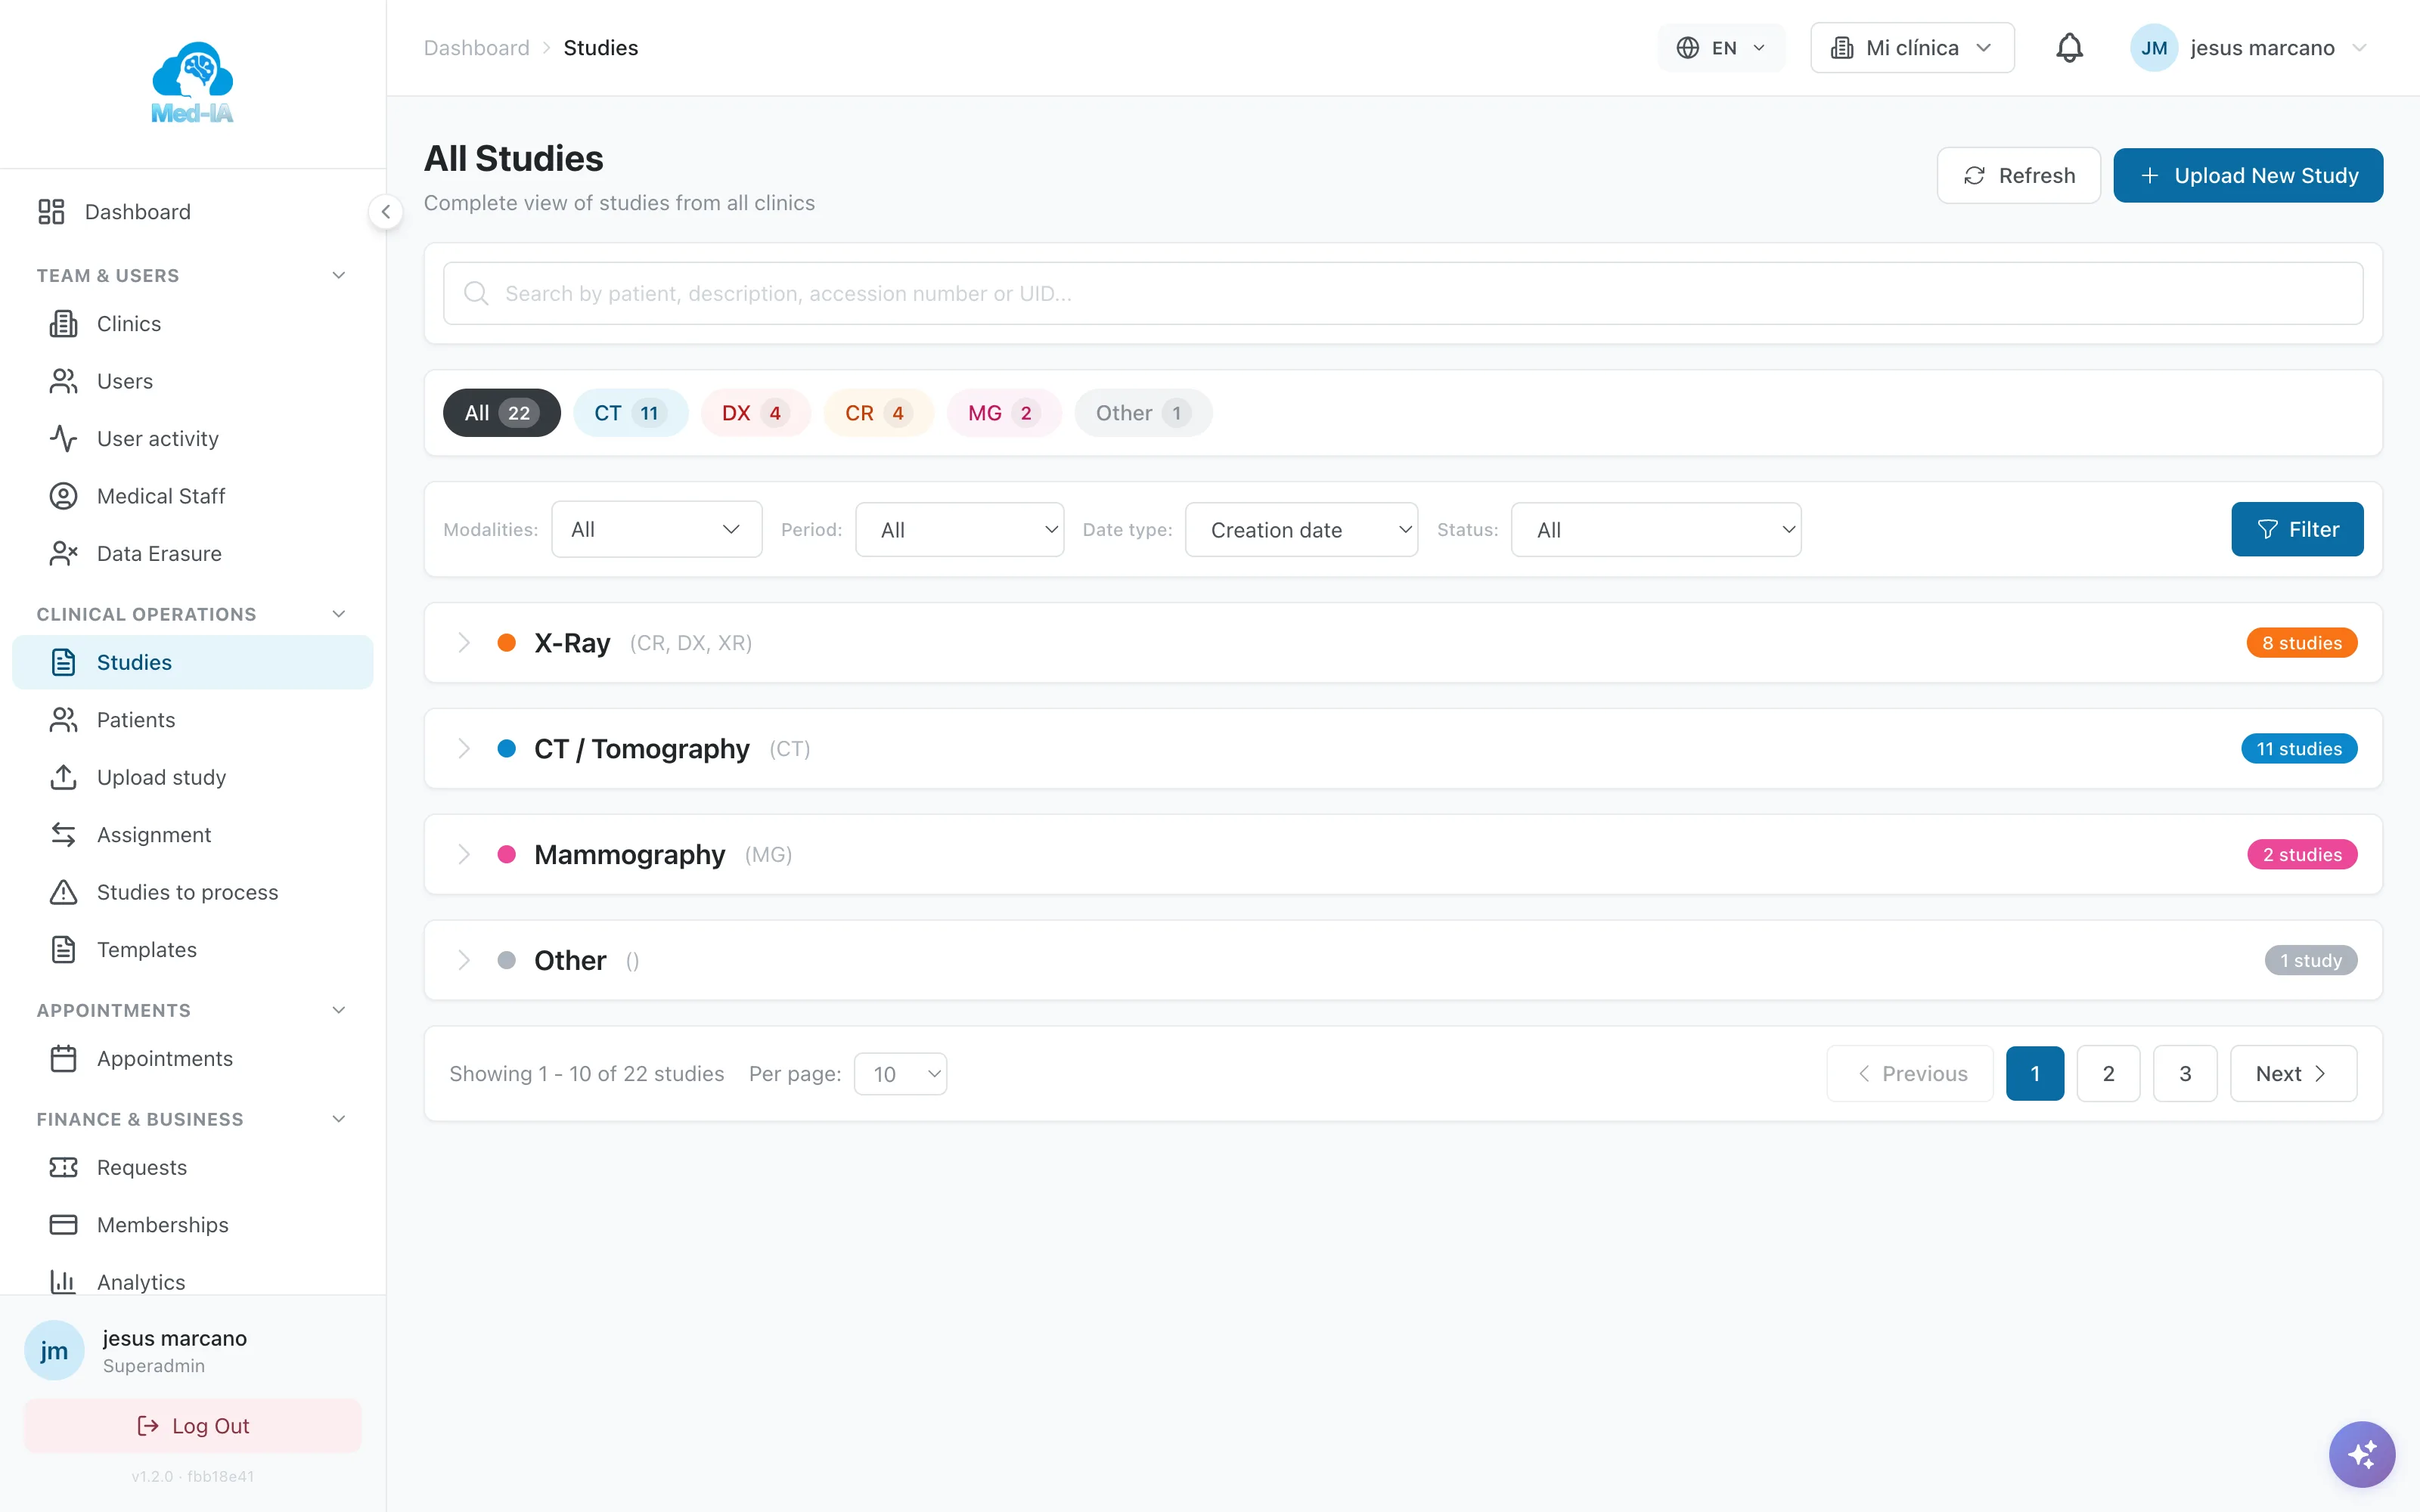This screenshot has height=1512, width=2420.
Task: Click the JM avatar in top bar
Action: pos(2154,48)
